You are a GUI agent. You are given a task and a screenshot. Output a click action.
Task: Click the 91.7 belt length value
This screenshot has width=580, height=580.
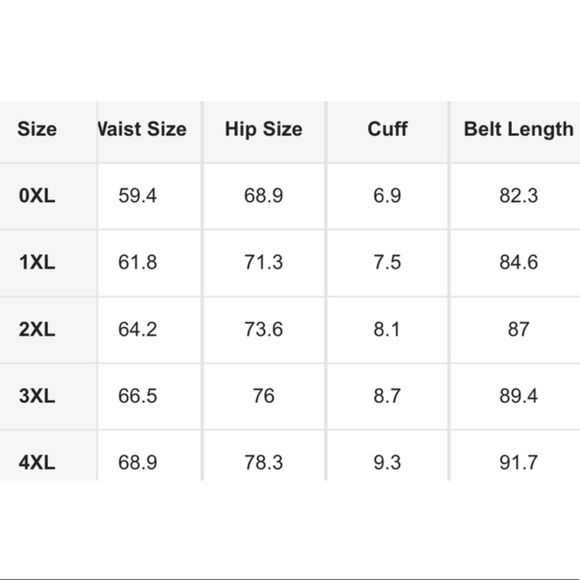519,462
